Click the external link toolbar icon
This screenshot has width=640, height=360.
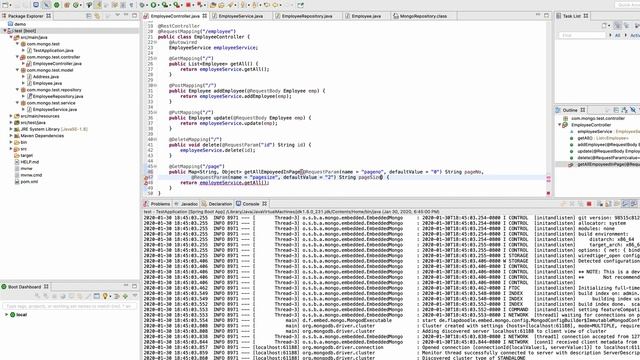[300, 5]
